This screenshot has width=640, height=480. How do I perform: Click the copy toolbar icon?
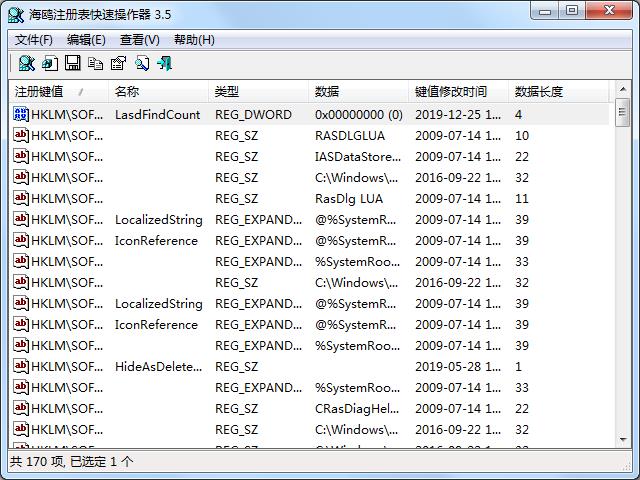click(x=95, y=64)
